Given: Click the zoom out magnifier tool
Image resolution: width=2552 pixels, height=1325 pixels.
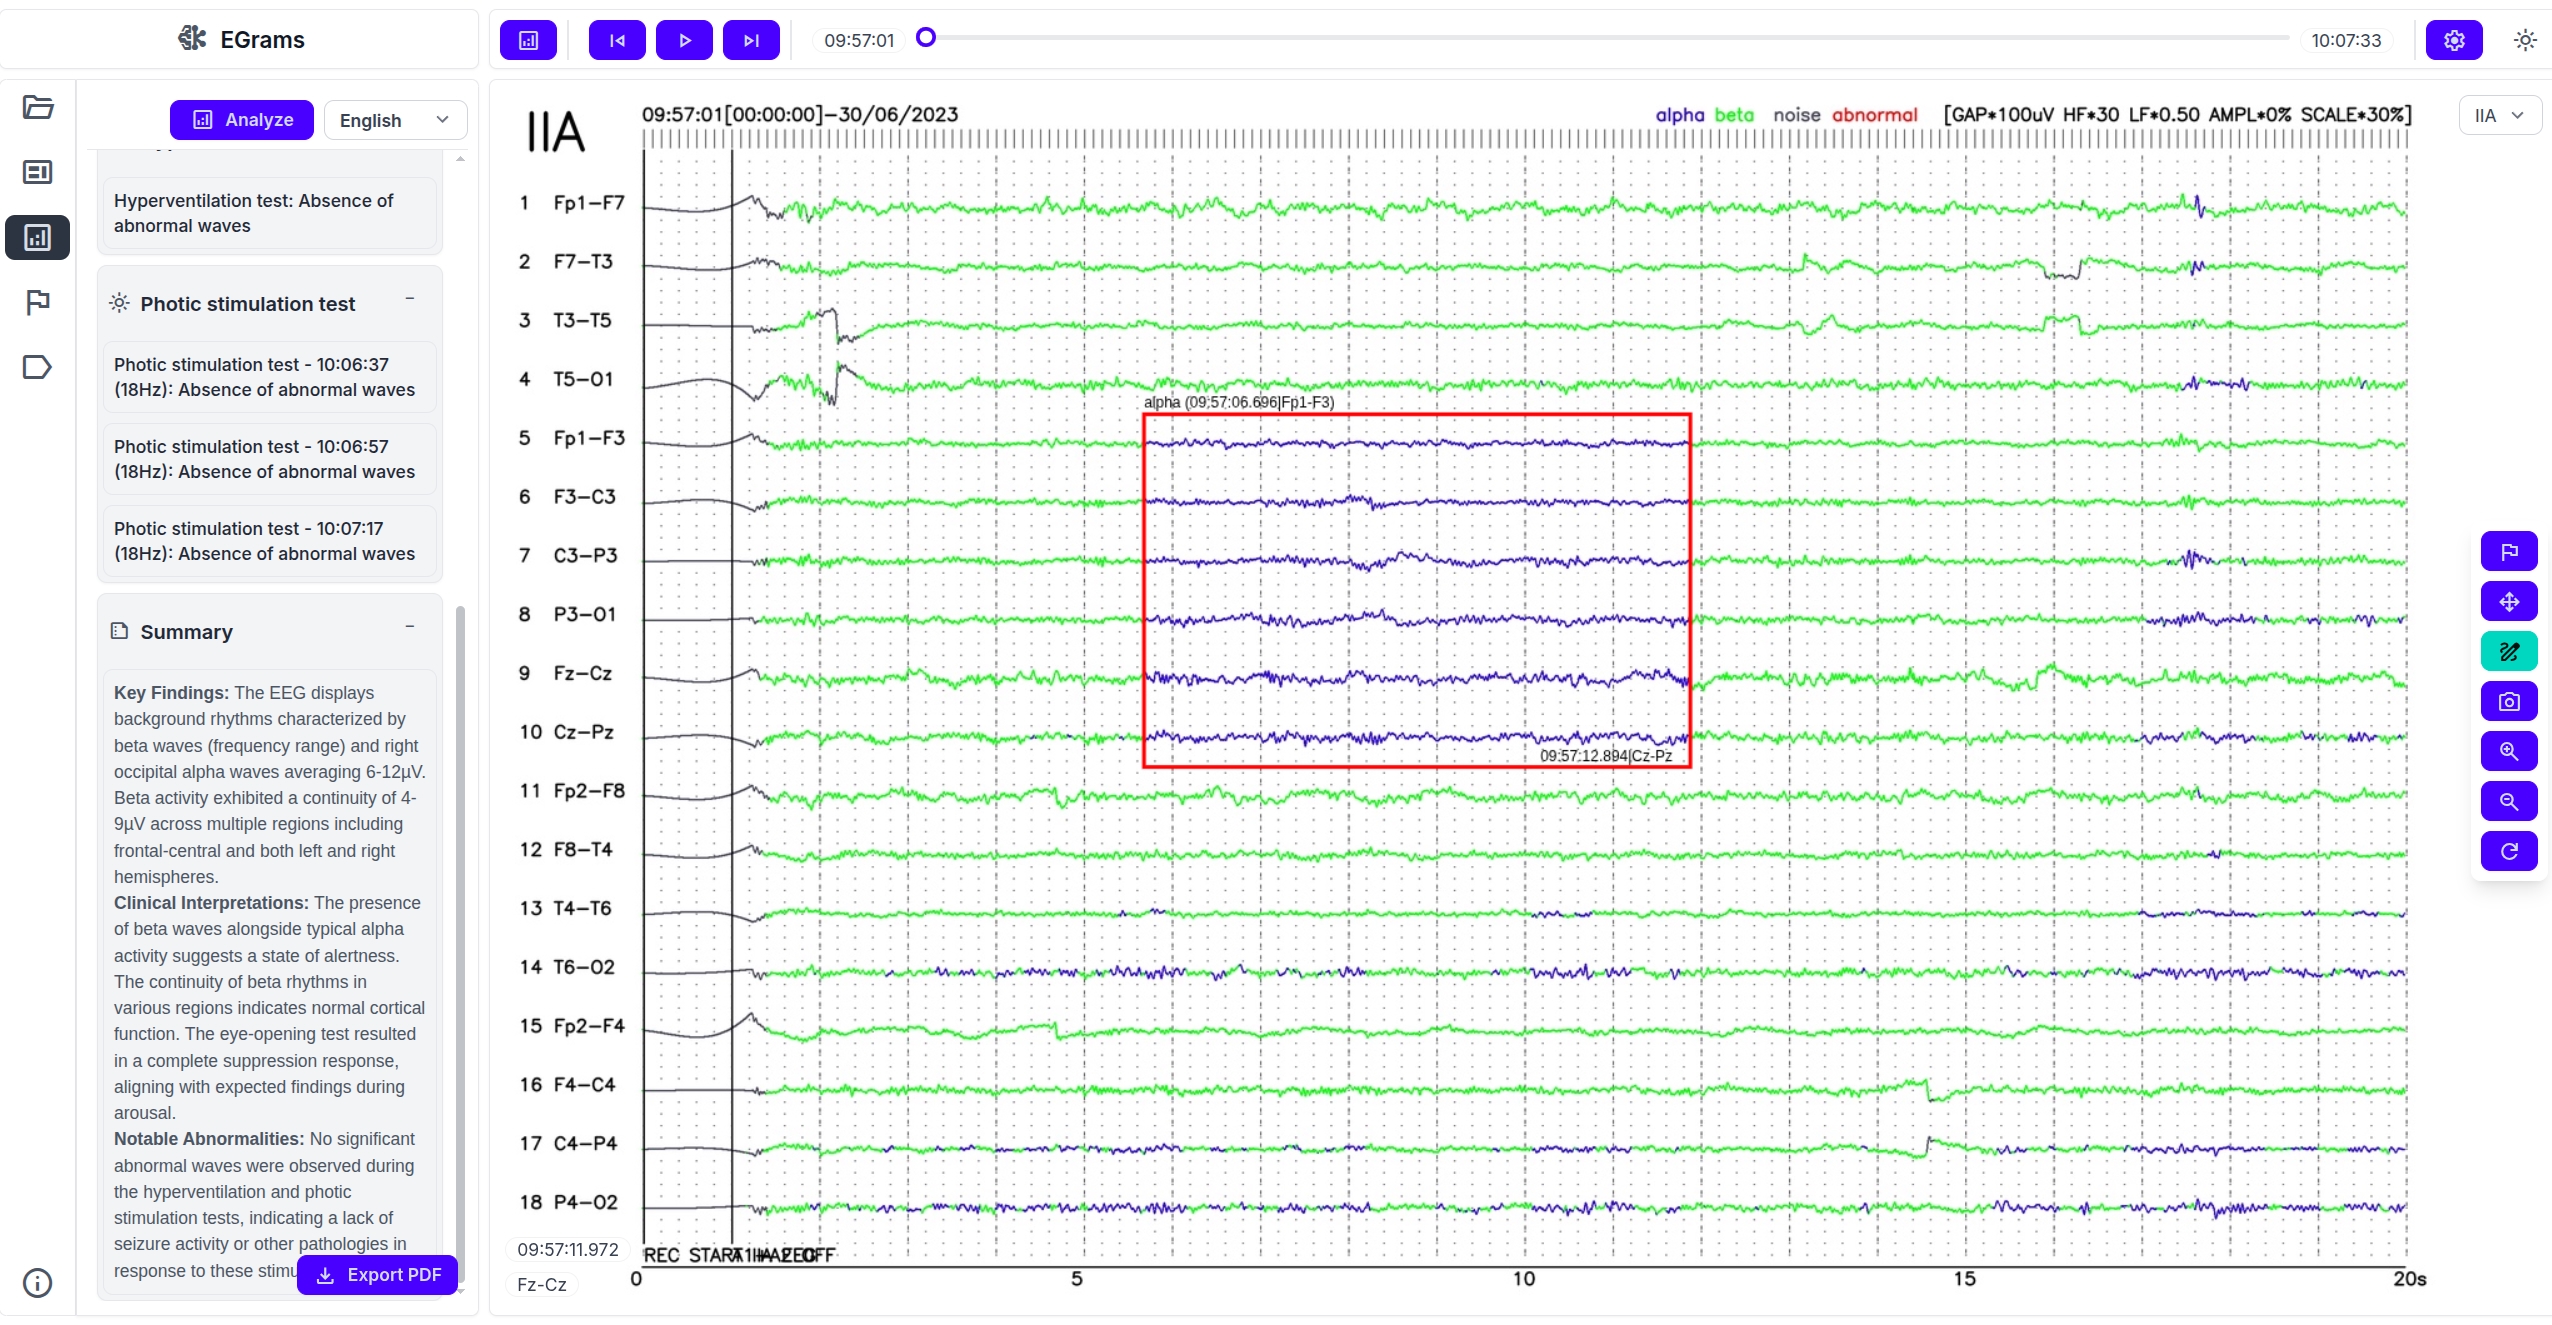Looking at the screenshot, I should click(x=2508, y=802).
